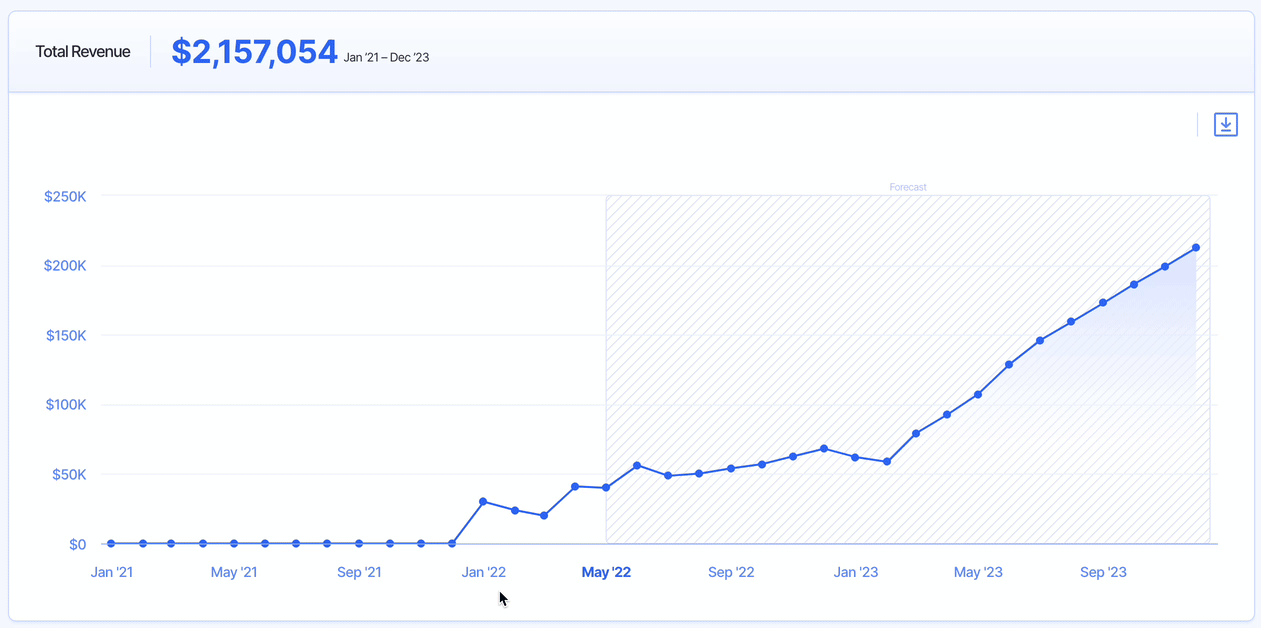Click the $2,157,054 total revenue figure

click(x=254, y=52)
